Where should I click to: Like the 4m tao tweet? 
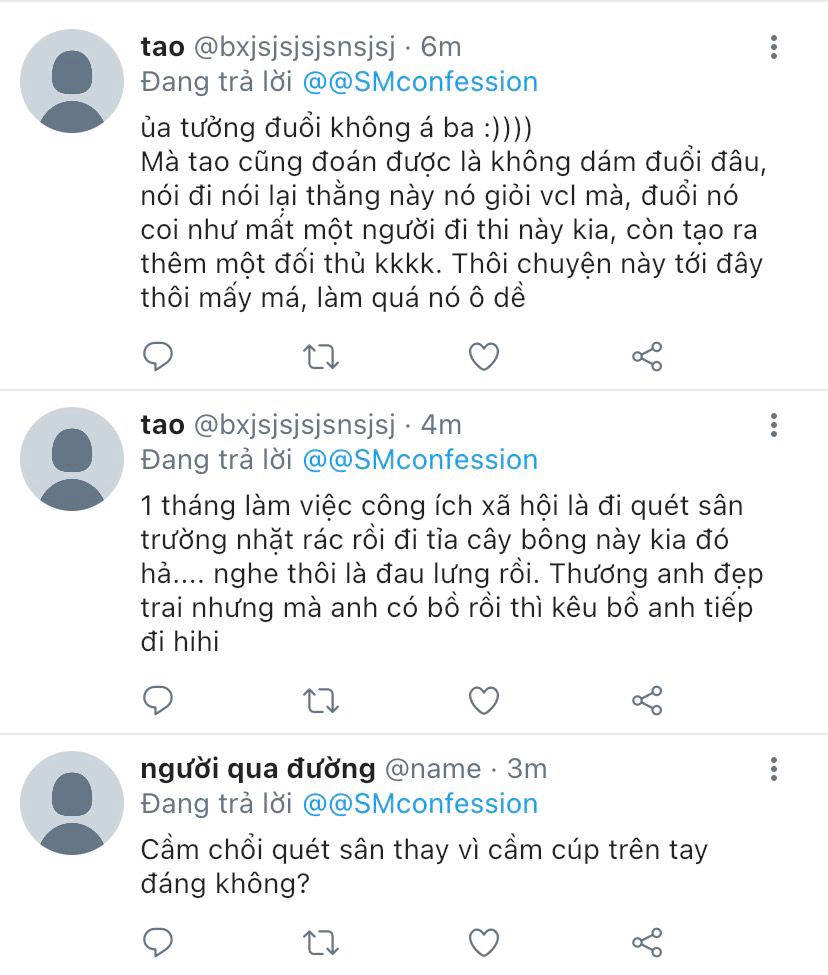pos(484,700)
